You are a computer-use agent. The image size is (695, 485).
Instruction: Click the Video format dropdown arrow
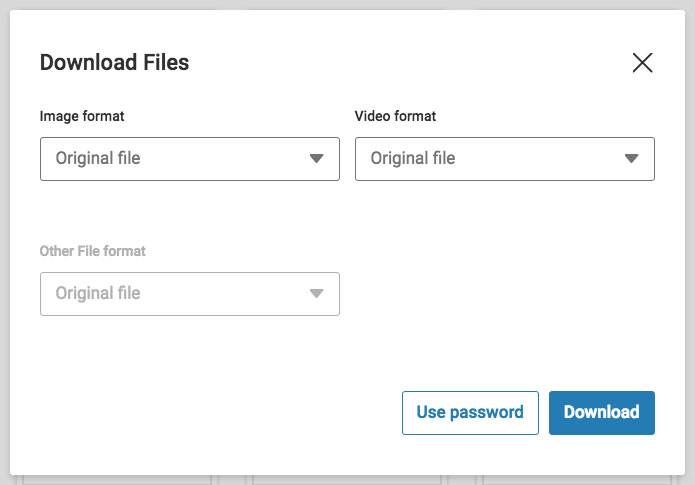point(631,158)
